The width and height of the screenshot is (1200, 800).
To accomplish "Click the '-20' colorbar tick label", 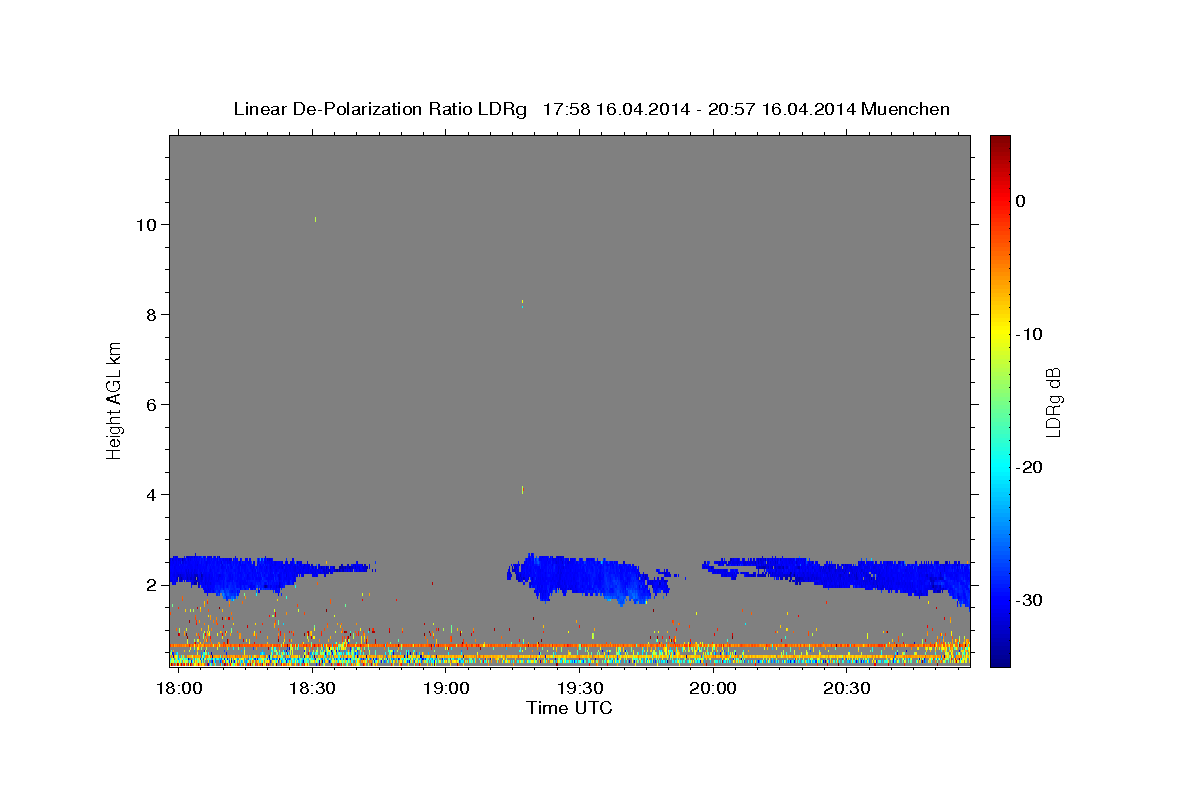I will [x=1028, y=467].
